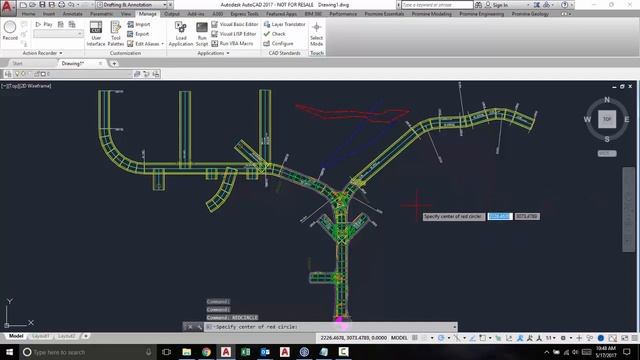The width and height of the screenshot is (640, 360).
Task: Open workspace switching gear in status bar
Action: point(563,338)
